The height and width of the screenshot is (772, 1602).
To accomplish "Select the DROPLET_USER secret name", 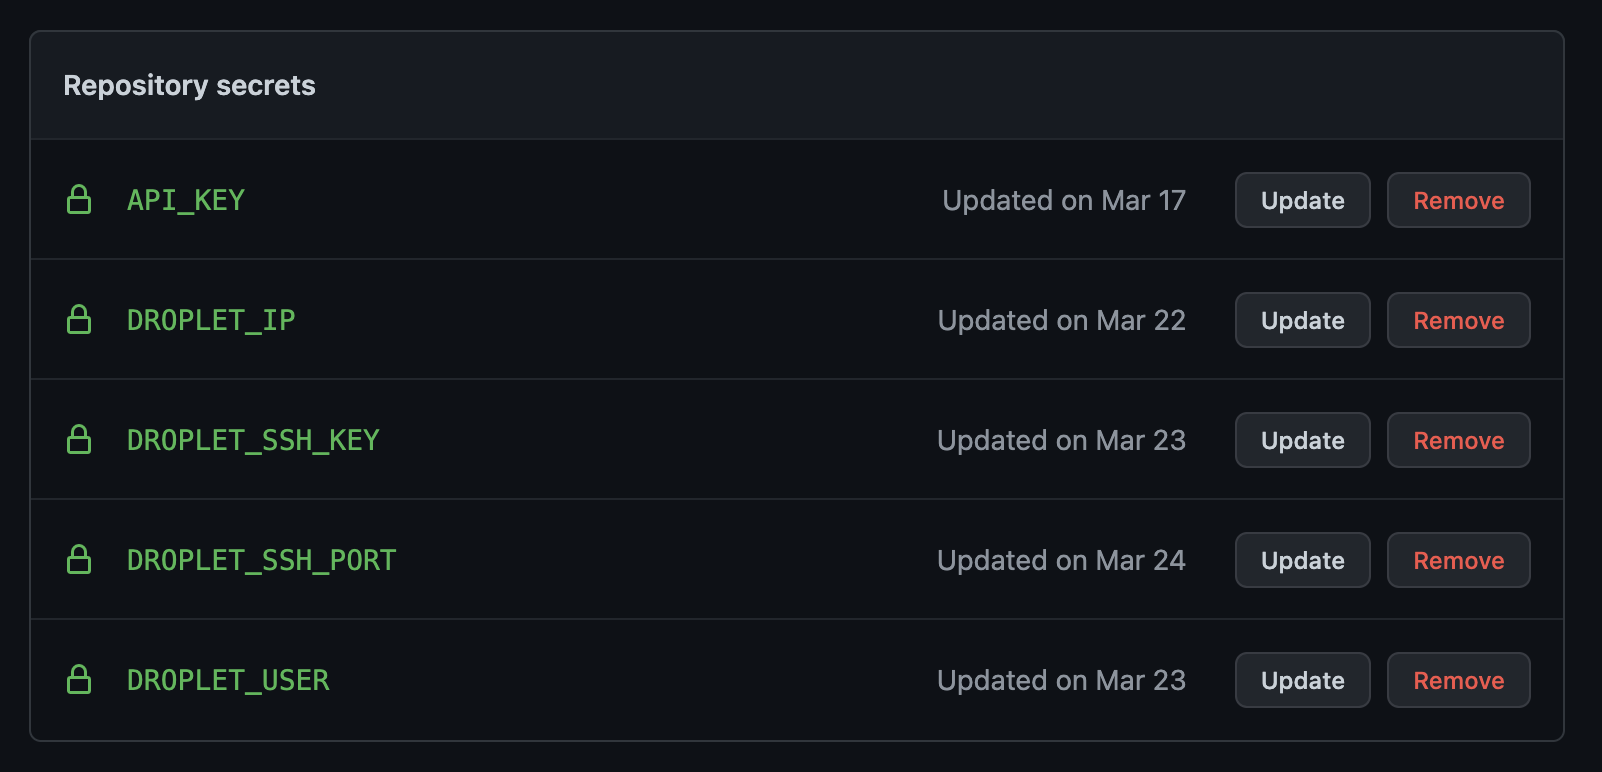I will (x=228, y=680).
